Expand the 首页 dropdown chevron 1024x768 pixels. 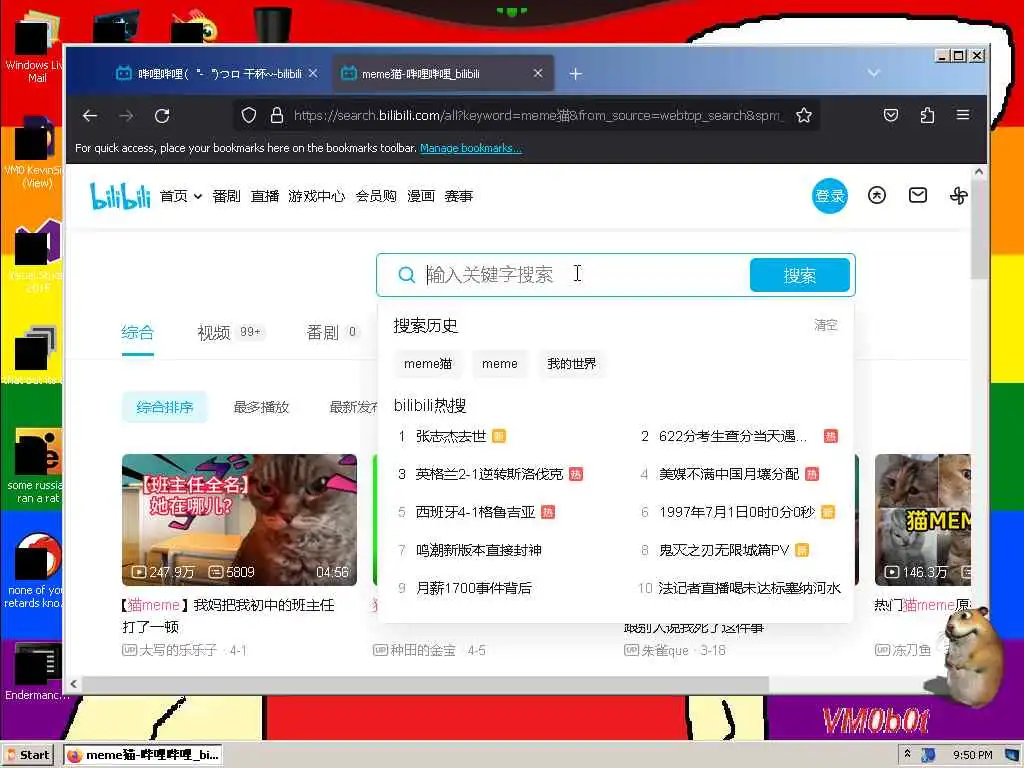pyautogui.click(x=197, y=196)
